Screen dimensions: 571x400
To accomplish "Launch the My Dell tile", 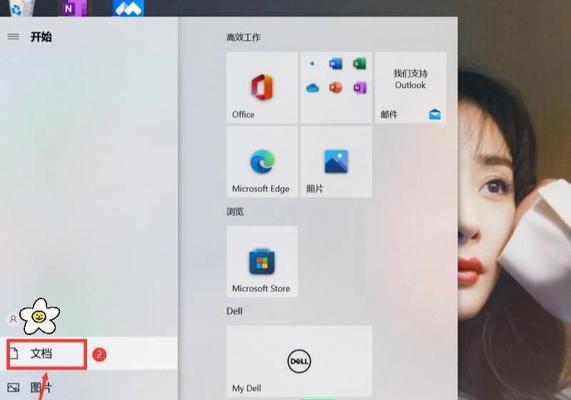I will 299,361.
